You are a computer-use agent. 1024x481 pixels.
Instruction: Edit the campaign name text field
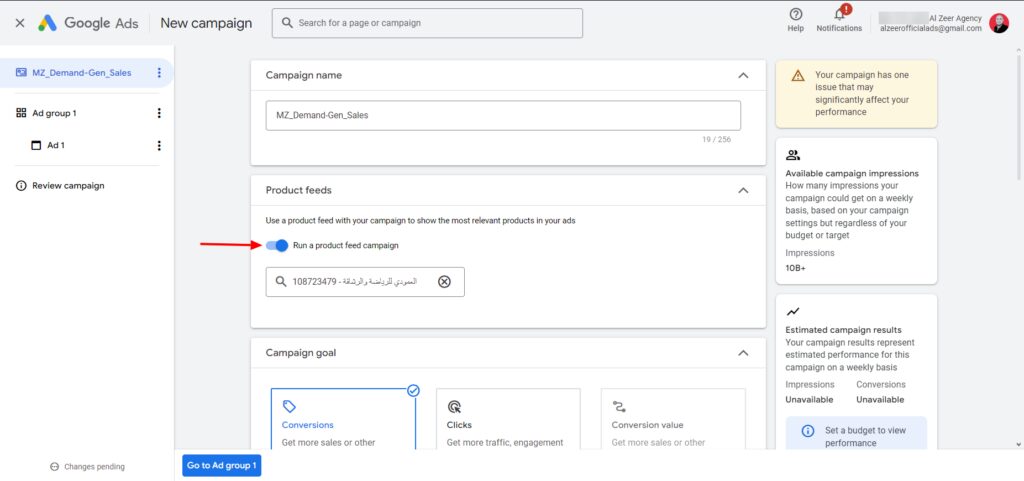point(503,116)
